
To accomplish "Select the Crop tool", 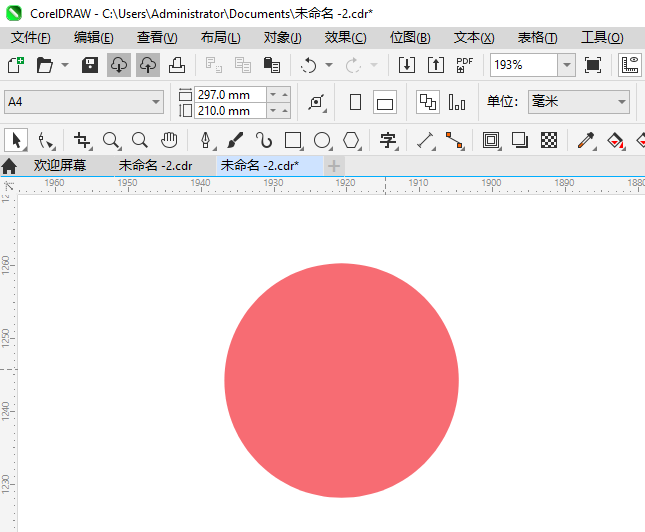I will click(x=82, y=140).
